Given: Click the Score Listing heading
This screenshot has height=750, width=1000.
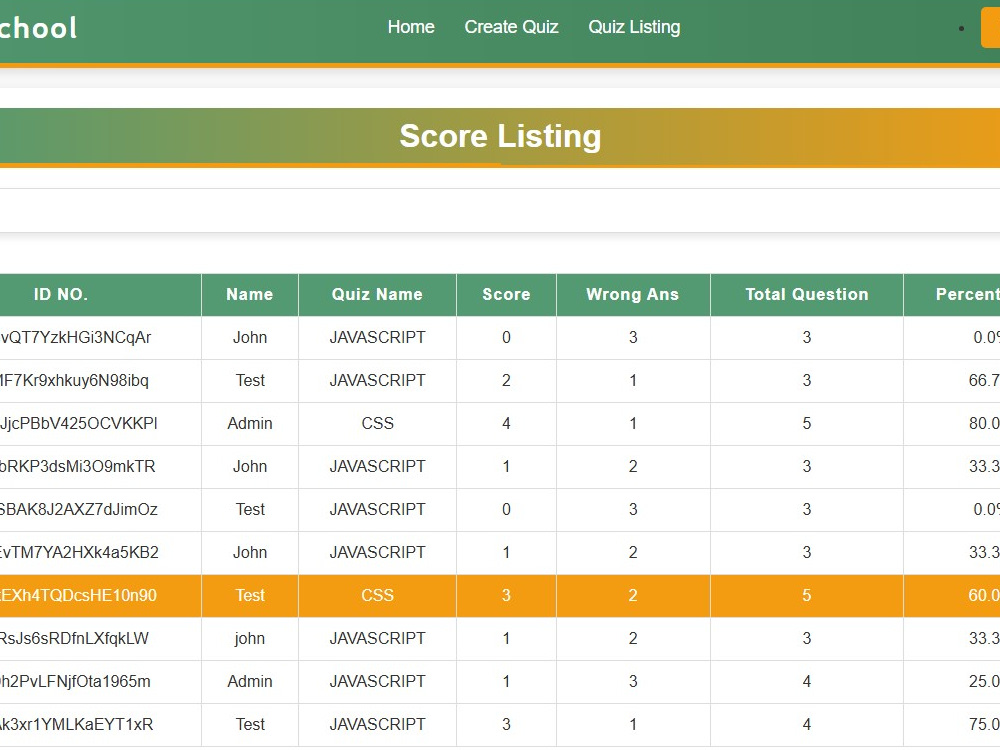Looking at the screenshot, I should point(500,136).
